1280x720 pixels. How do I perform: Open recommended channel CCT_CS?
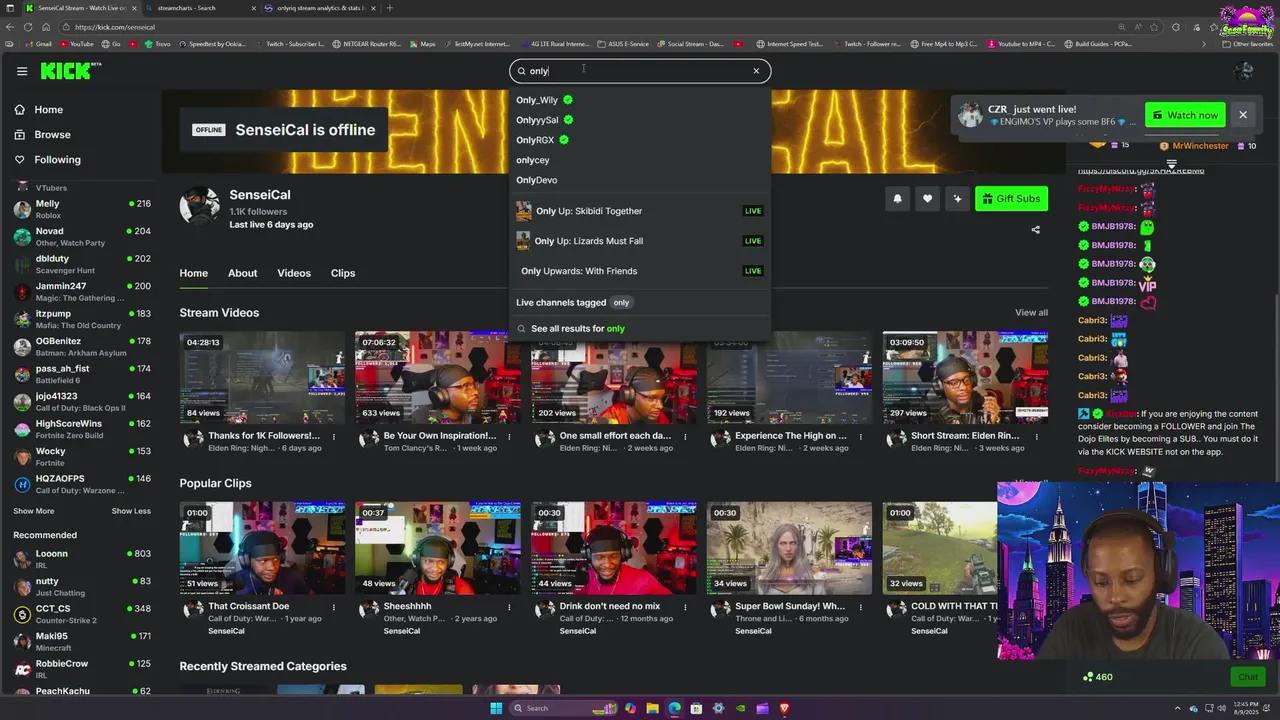[80, 614]
